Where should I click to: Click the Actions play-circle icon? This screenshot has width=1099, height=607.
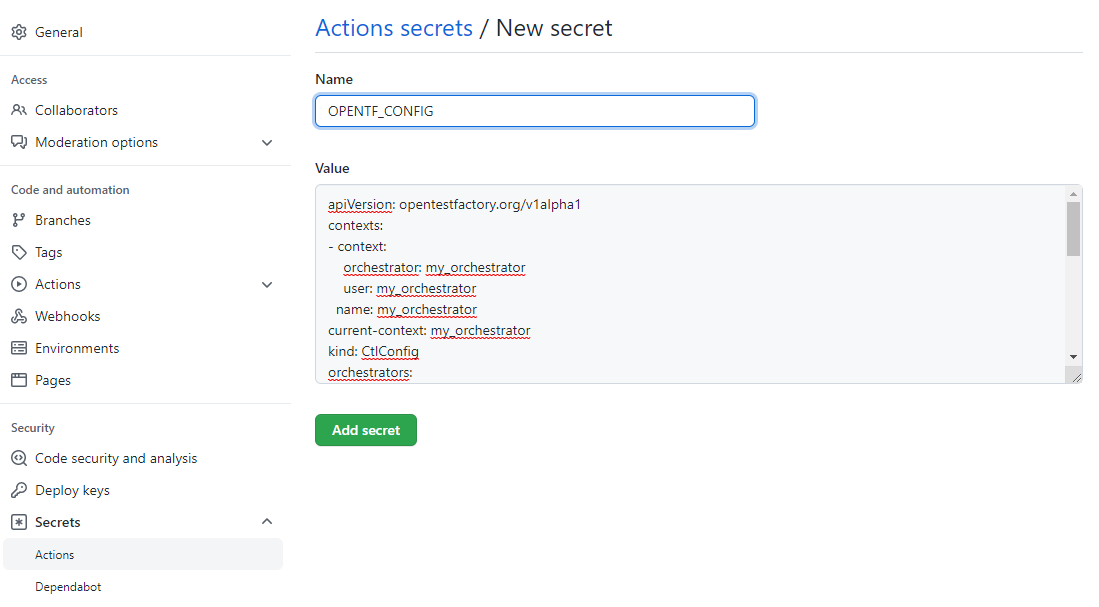pyautogui.click(x=19, y=285)
